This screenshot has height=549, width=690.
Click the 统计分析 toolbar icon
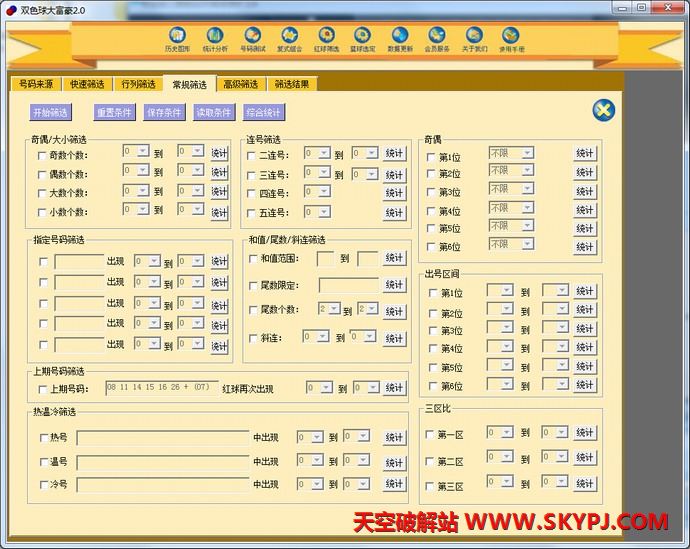pos(214,39)
